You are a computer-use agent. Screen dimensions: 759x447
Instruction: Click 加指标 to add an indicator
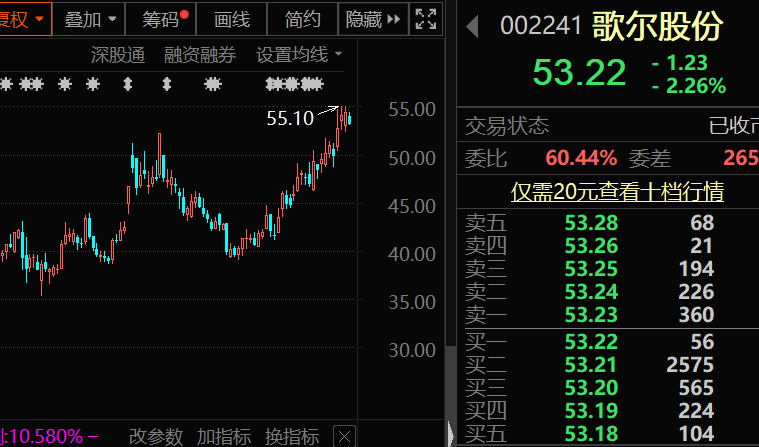pyautogui.click(x=224, y=437)
